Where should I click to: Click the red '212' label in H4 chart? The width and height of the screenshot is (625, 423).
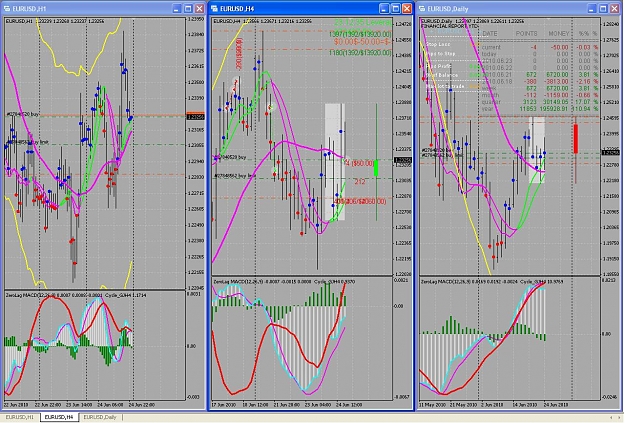[x=360, y=182]
